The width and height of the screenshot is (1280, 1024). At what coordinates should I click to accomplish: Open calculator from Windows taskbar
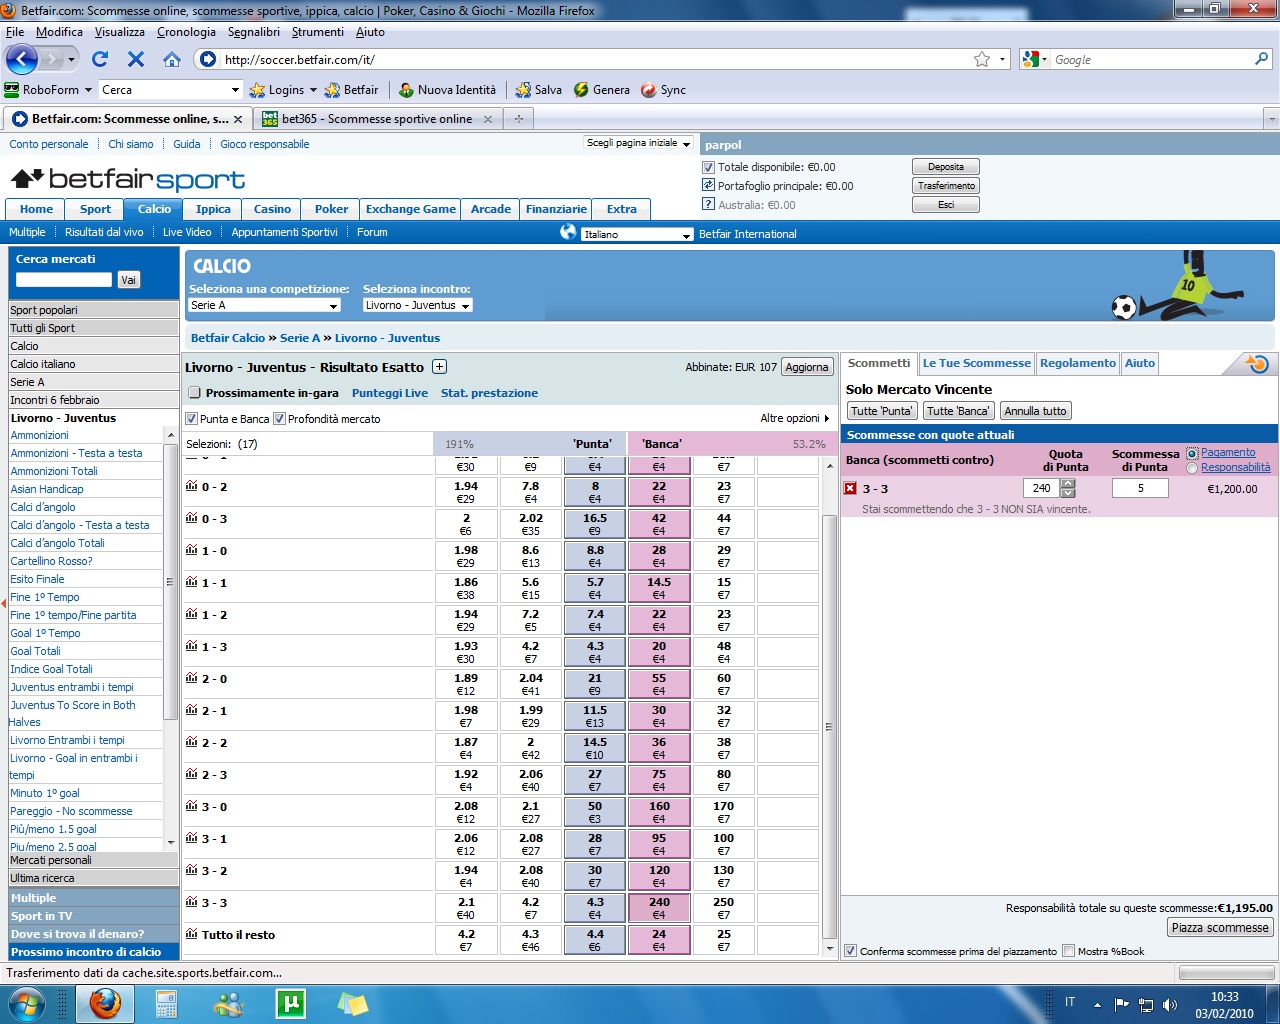(x=167, y=1003)
